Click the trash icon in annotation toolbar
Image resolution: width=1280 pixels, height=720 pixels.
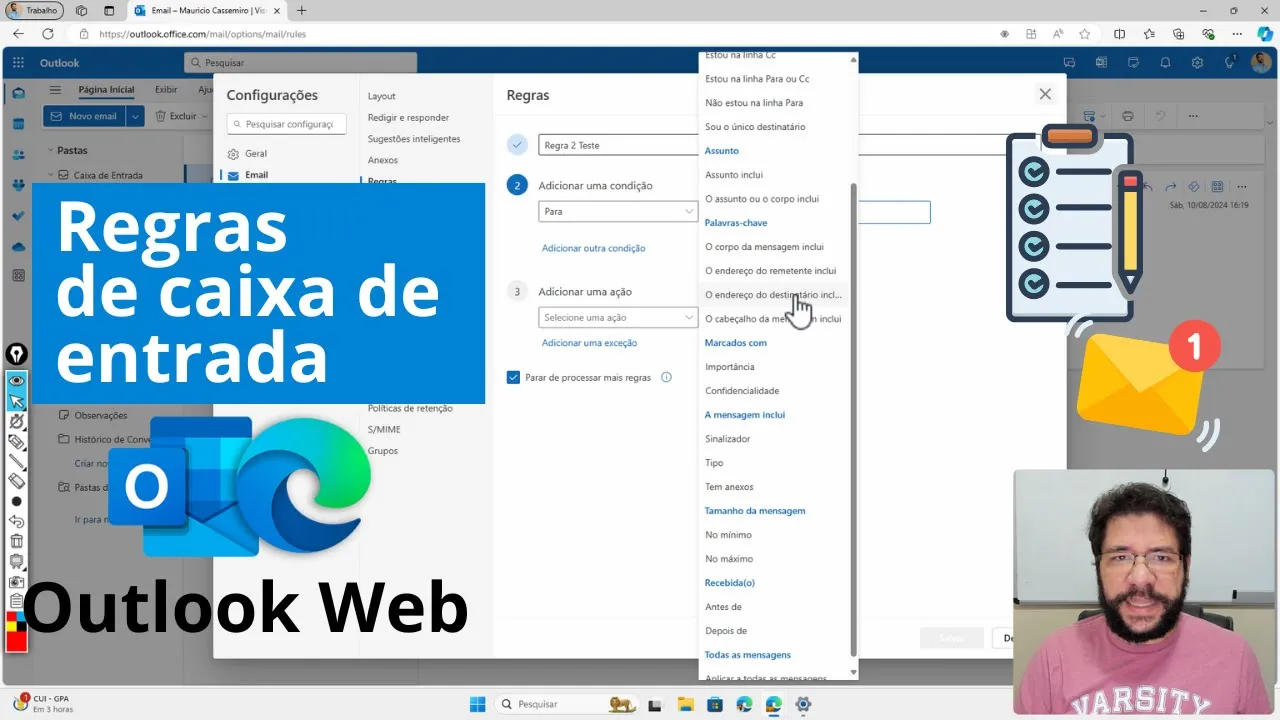point(16,541)
